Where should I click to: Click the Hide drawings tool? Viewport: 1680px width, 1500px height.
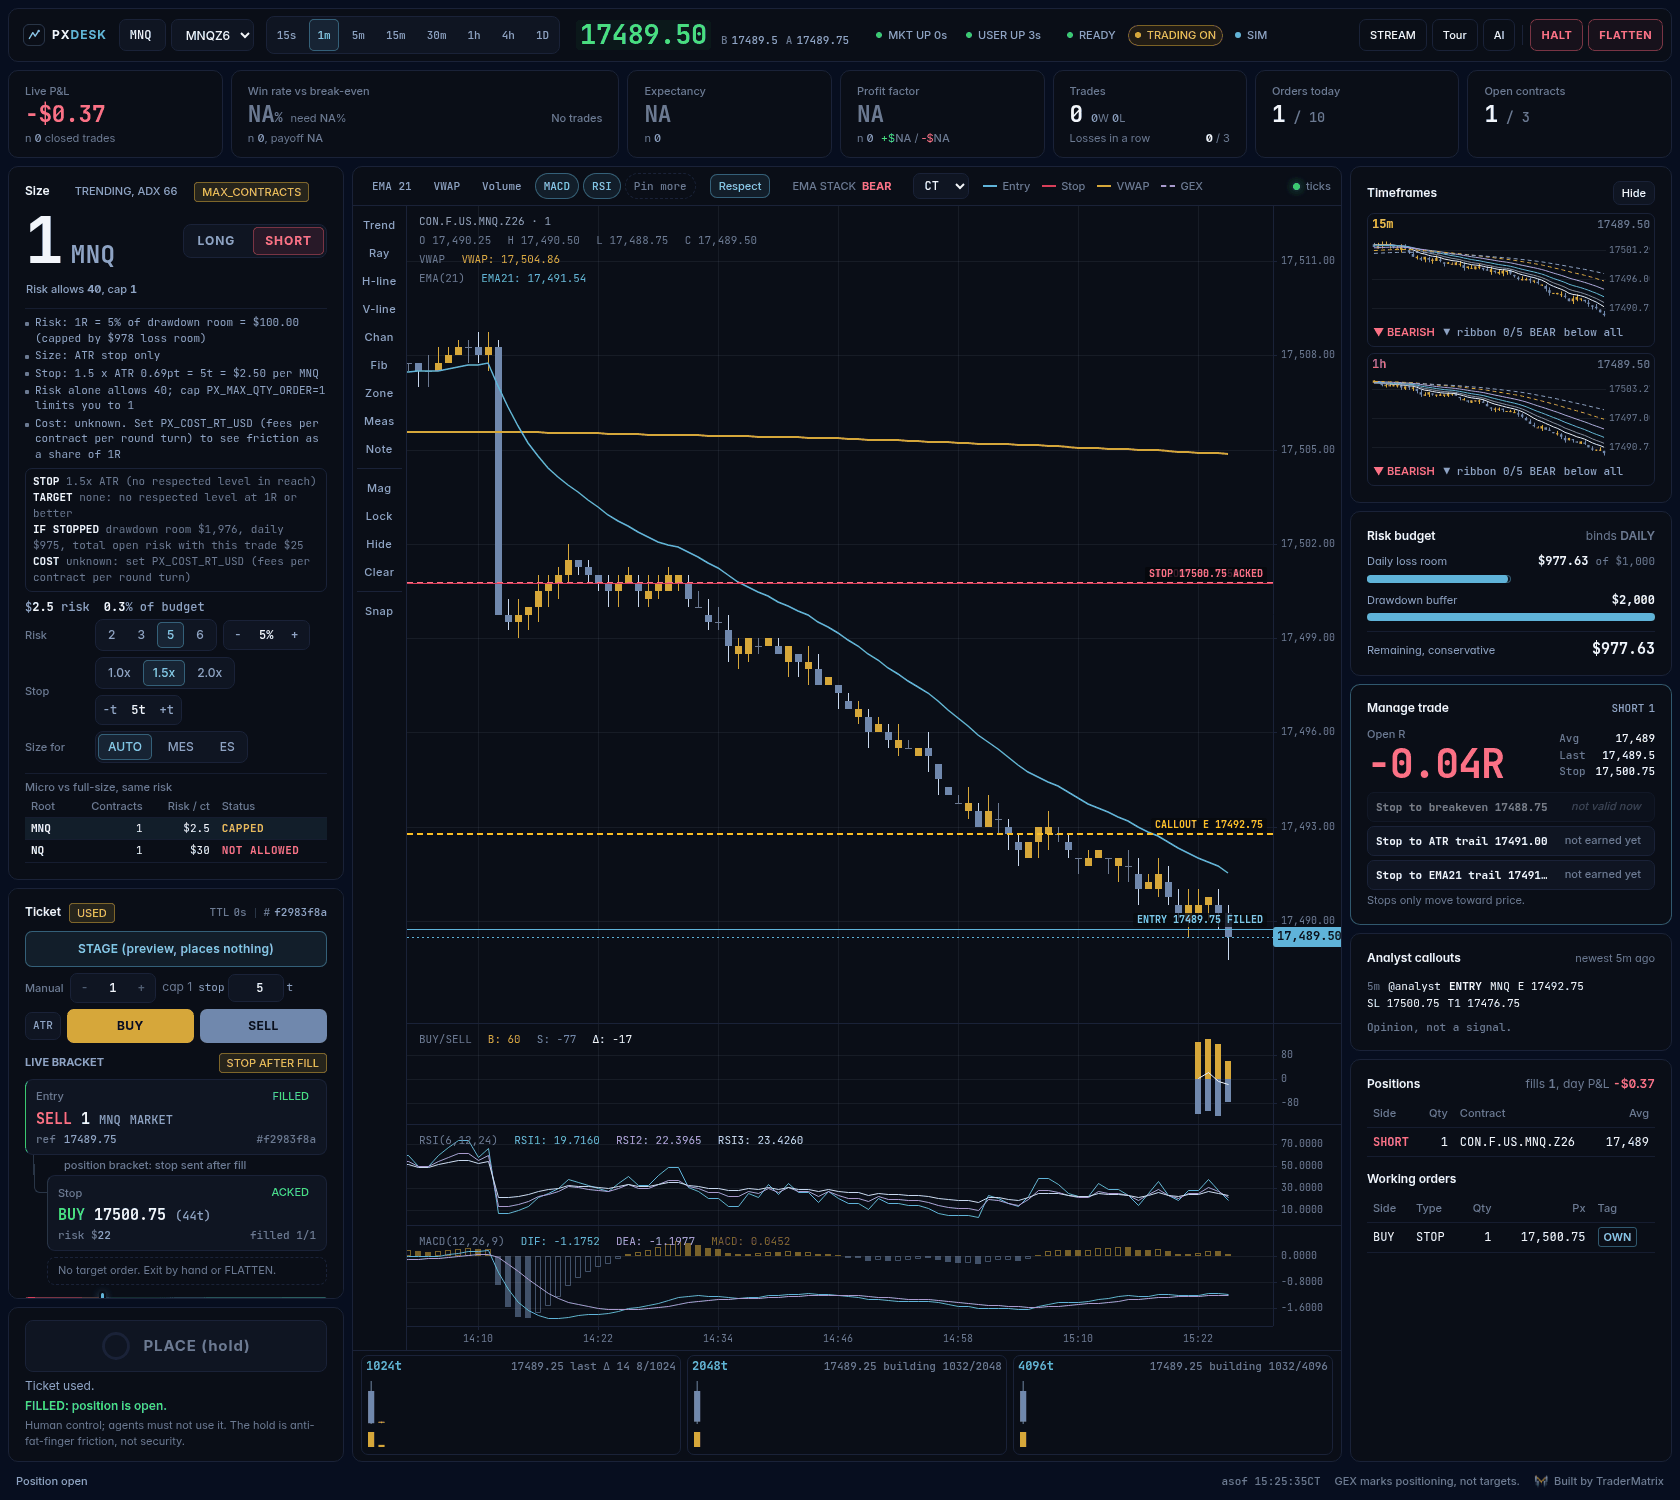pos(379,544)
